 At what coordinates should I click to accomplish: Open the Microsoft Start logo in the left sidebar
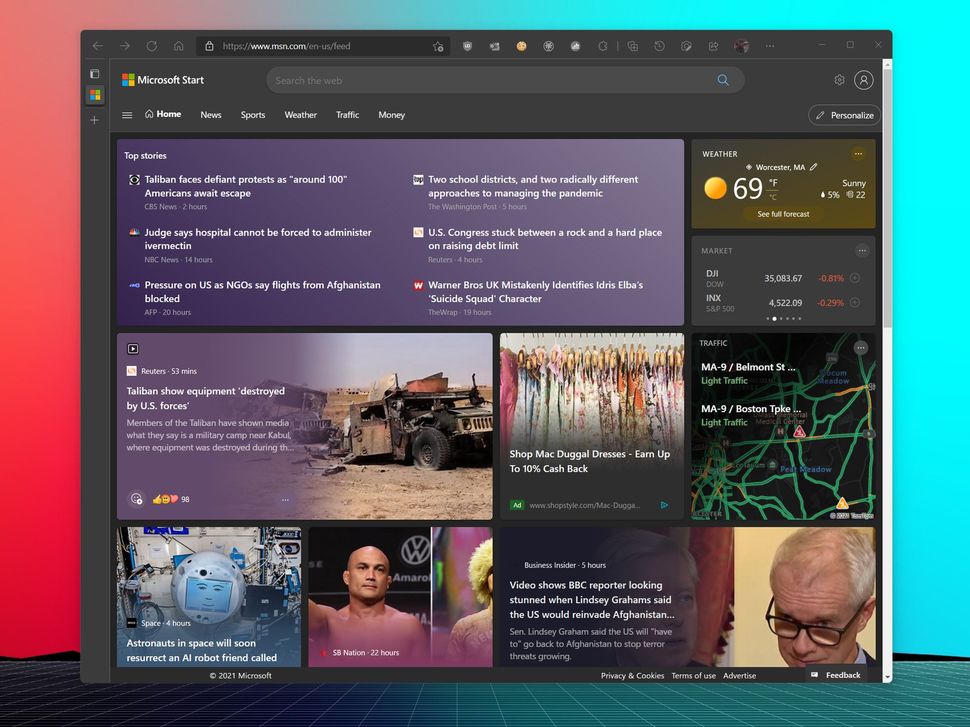(95, 95)
